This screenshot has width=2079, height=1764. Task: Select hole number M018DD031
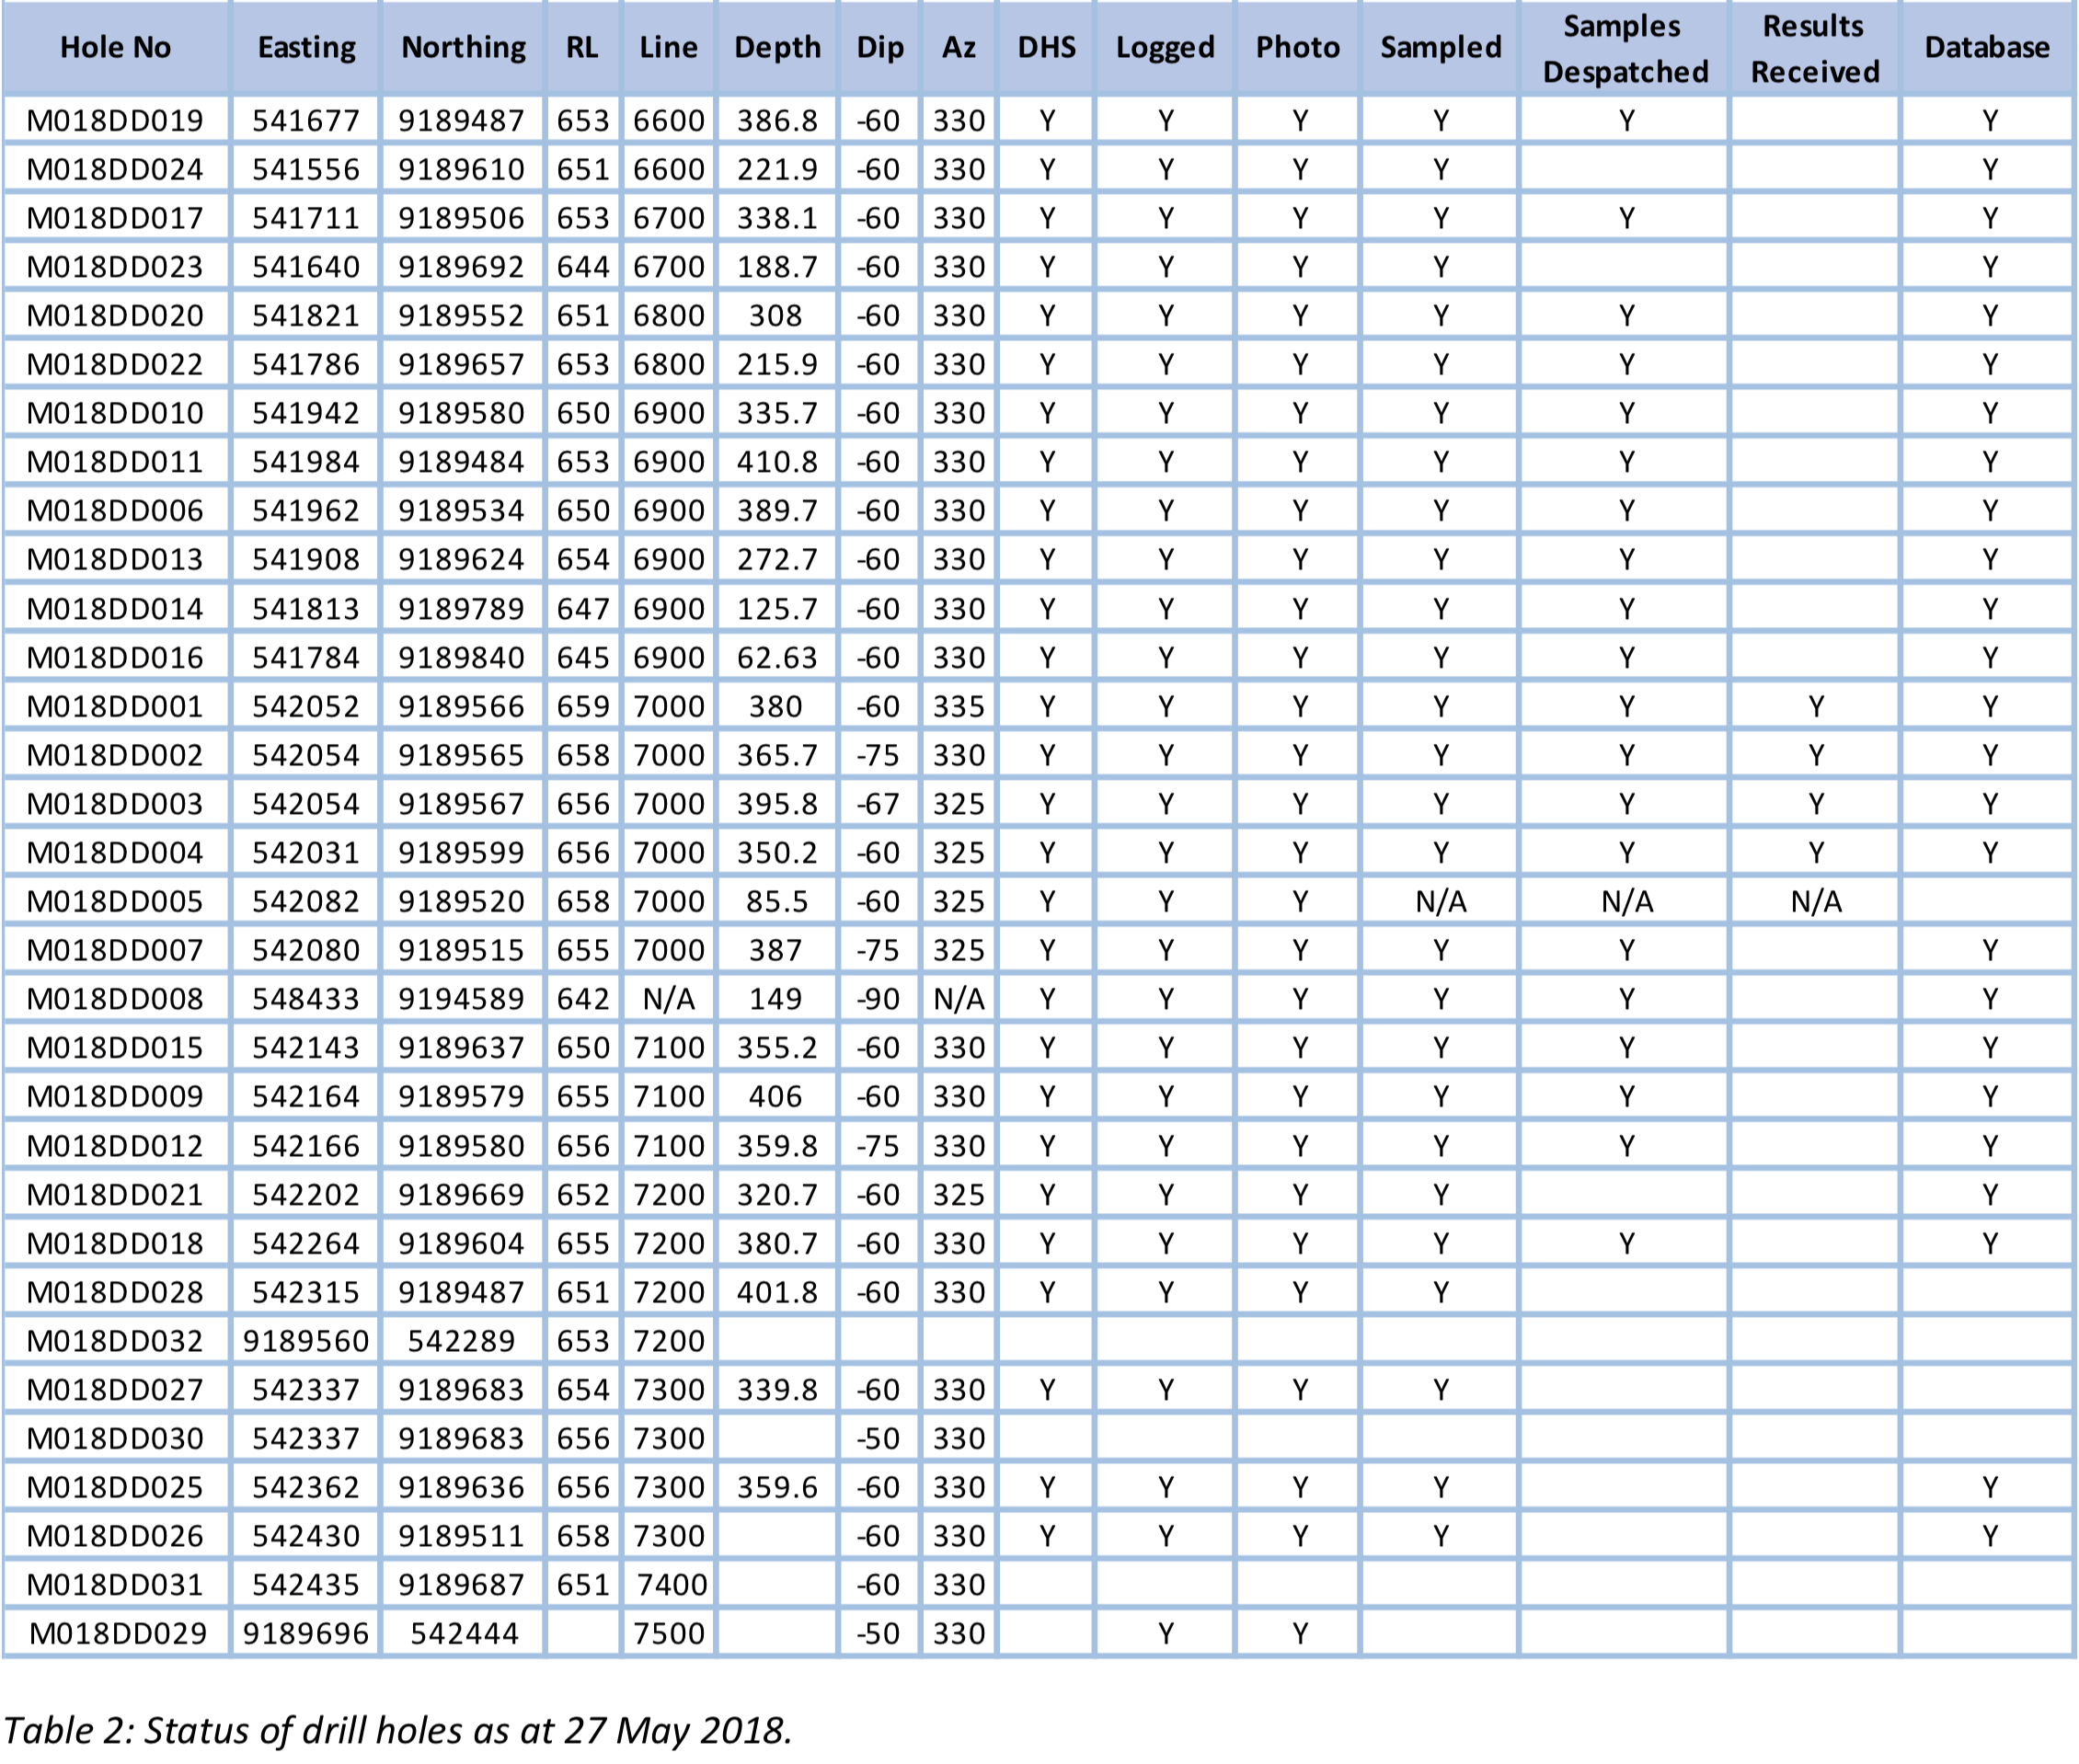pos(115,1584)
